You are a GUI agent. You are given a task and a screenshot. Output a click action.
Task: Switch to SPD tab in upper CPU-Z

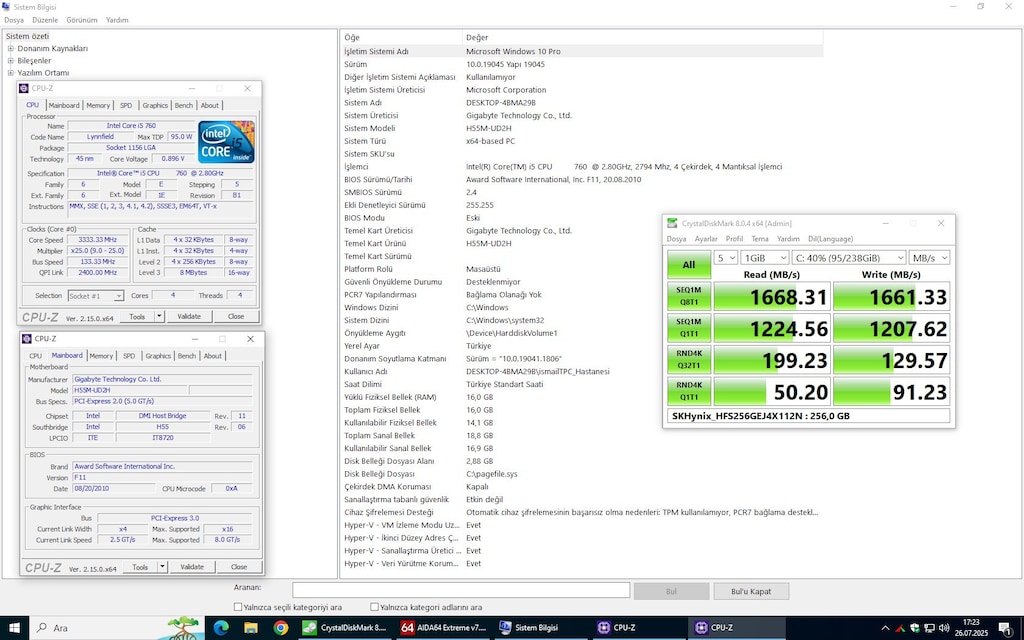tap(125, 105)
